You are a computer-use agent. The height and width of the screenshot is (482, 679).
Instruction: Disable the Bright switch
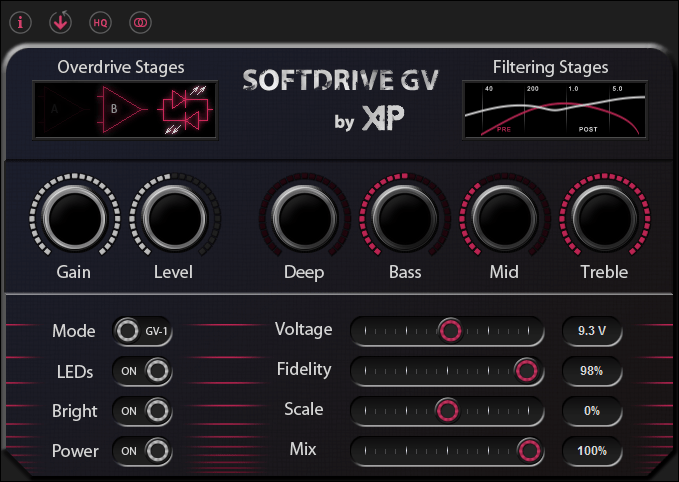pos(142,411)
